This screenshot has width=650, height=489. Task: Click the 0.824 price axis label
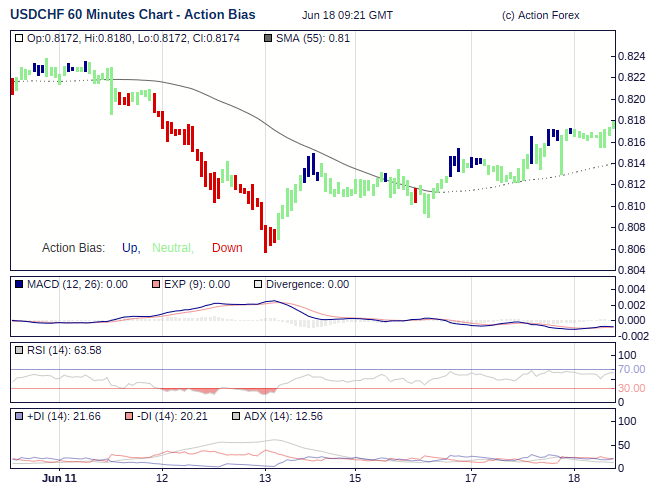point(631,56)
